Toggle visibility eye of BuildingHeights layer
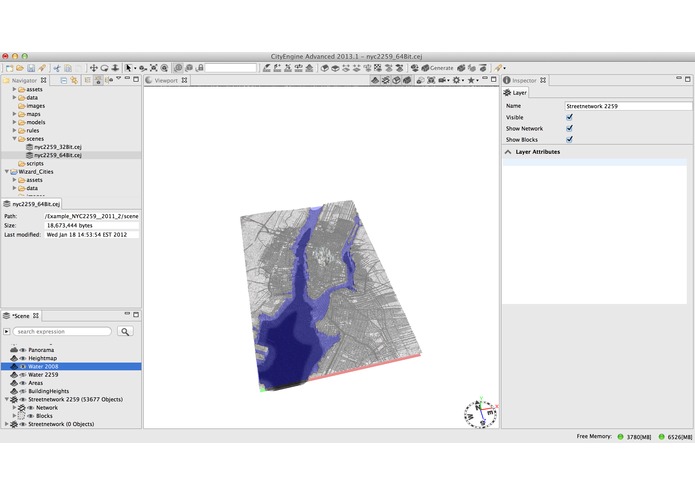695x494 pixels. coord(23,391)
